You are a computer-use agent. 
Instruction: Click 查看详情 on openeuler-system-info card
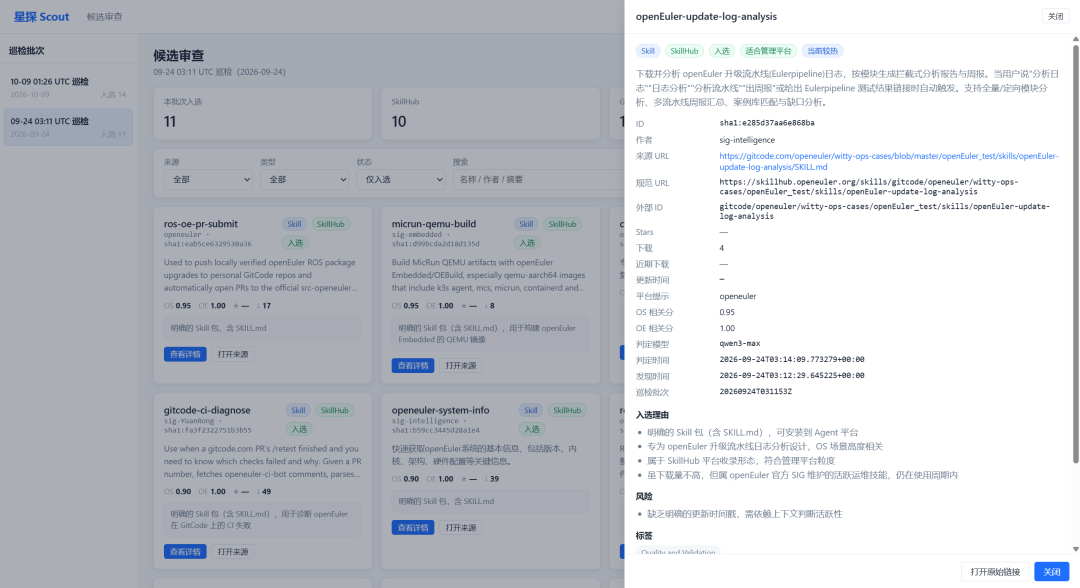click(413, 527)
